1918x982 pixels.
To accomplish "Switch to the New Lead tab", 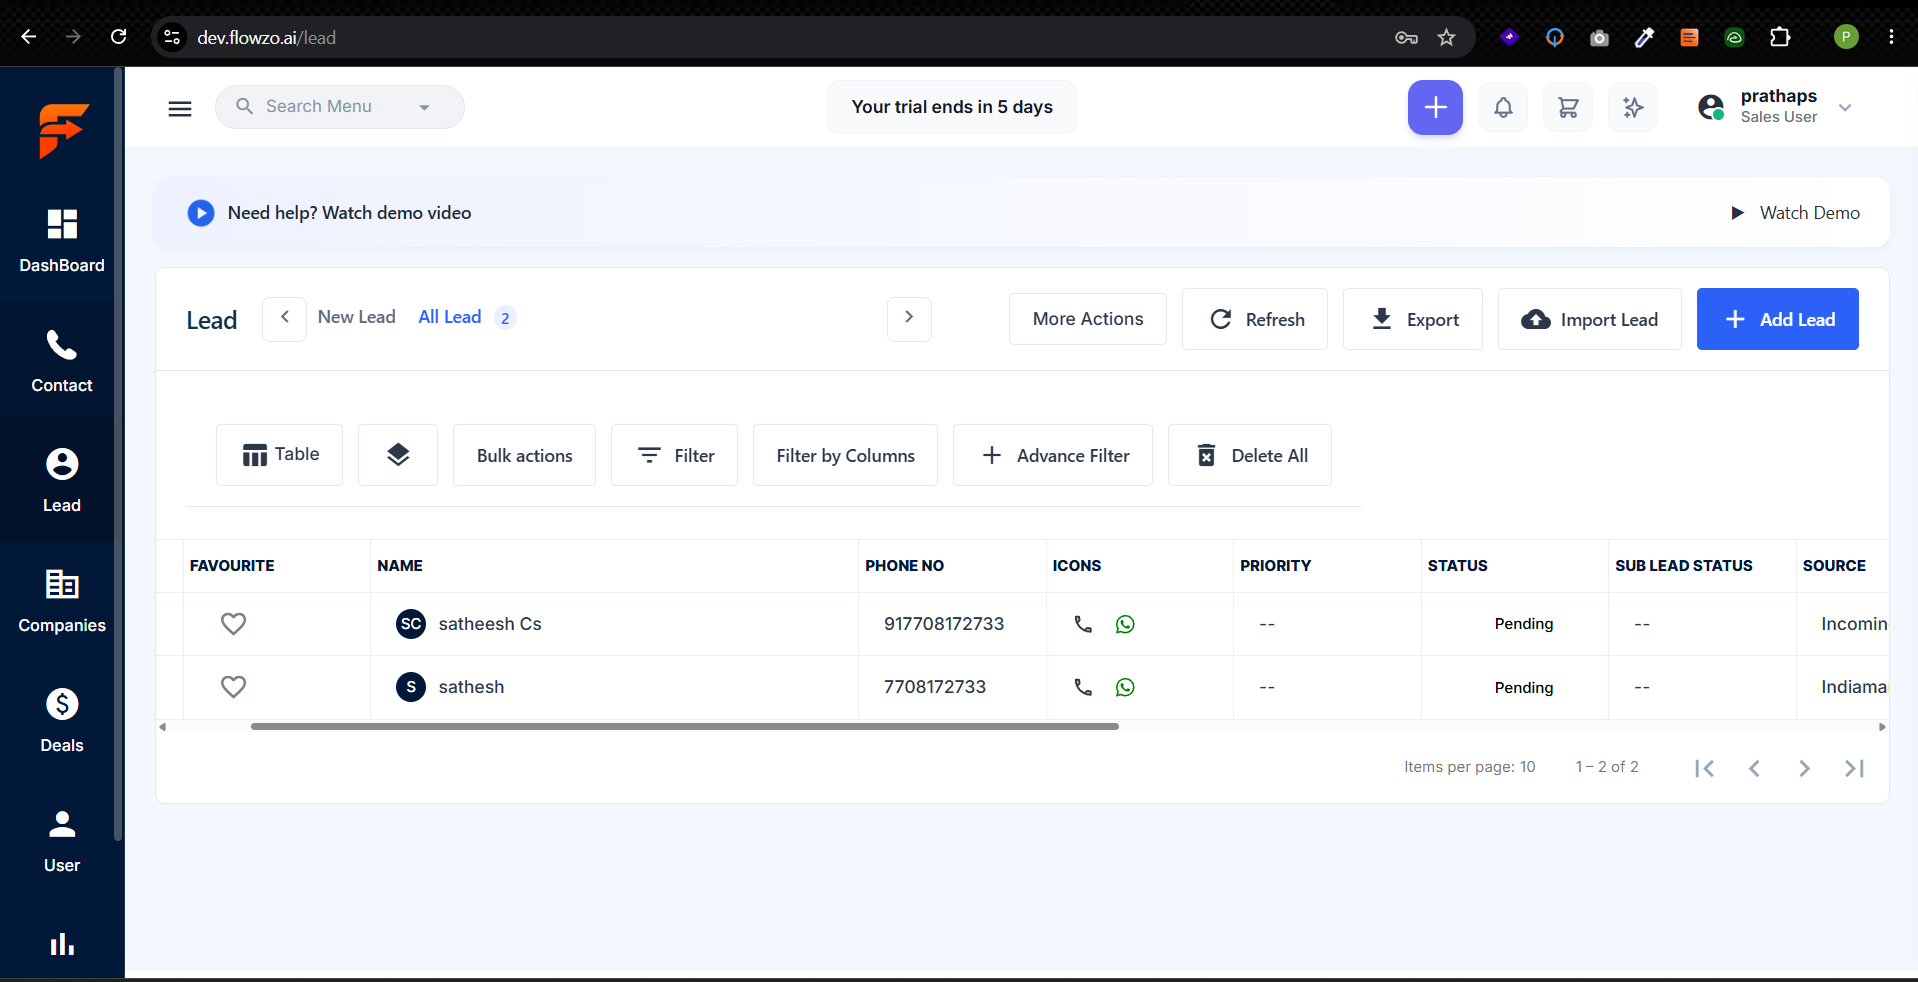I will click(x=356, y=317).
